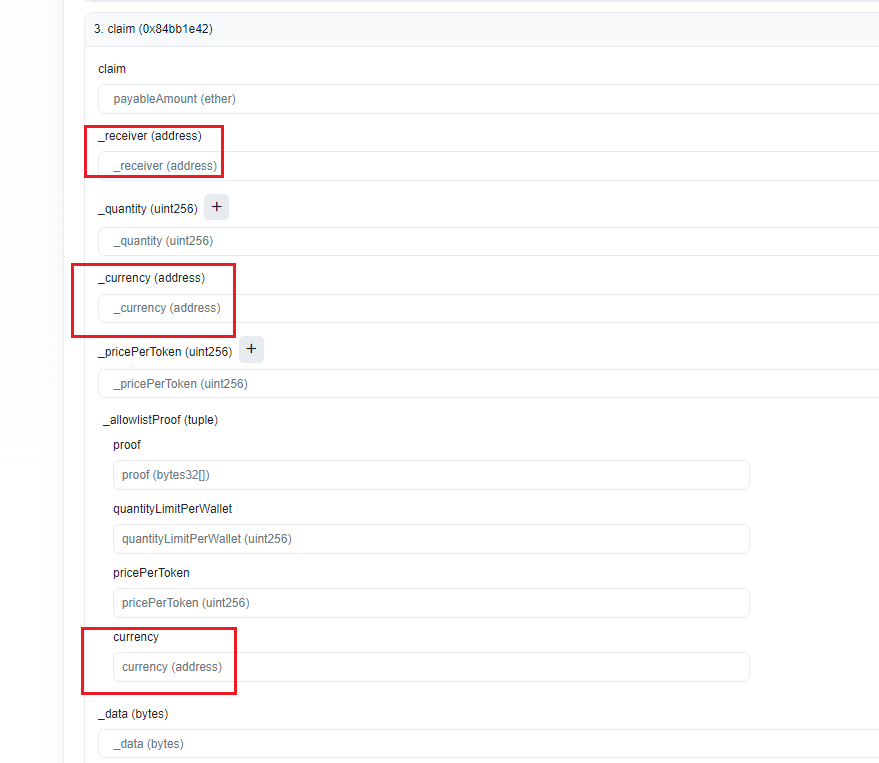879x763 pixels.
Task: Click the plus icon next to _pricePerToken (uint256)
Action: coord(252,350)
